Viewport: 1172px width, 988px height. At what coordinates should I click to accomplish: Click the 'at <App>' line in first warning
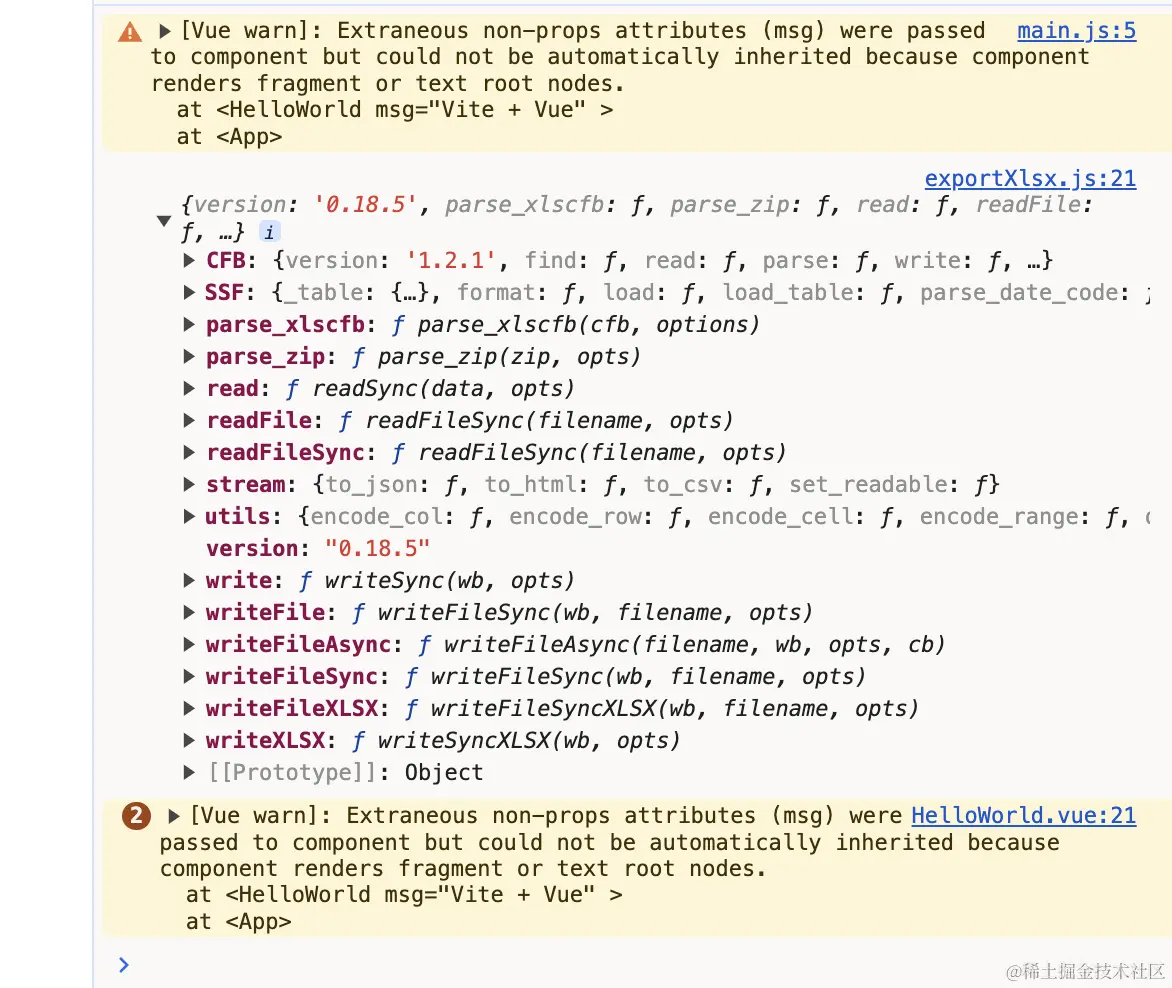[x=229, y=137]
